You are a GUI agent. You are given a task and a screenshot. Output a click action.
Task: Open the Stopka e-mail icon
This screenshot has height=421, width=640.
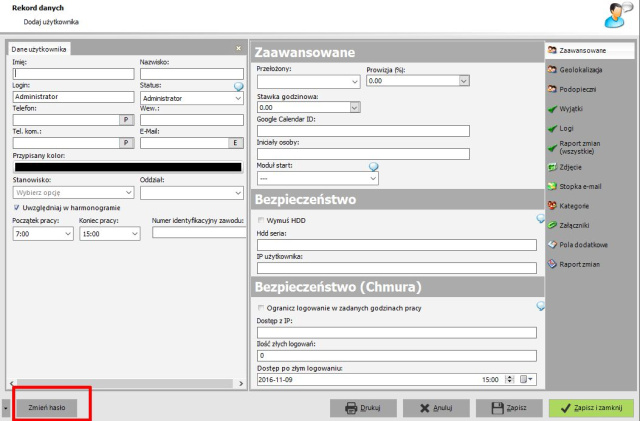point(552,187)
